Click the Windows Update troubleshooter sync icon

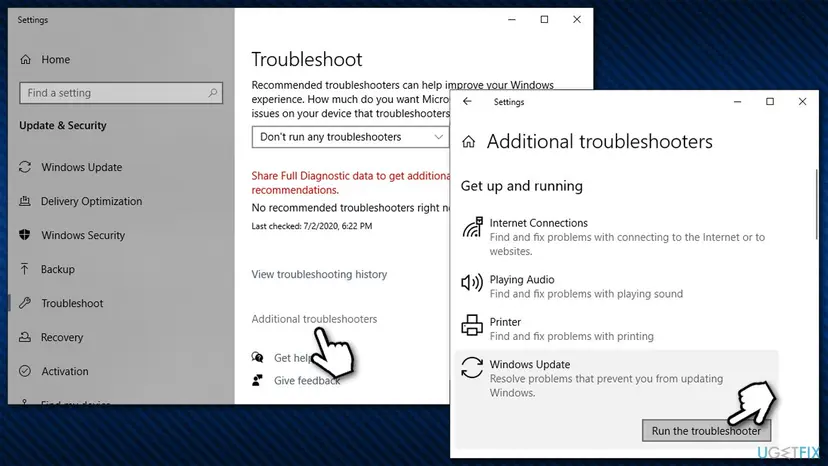[x=472, y=368]
